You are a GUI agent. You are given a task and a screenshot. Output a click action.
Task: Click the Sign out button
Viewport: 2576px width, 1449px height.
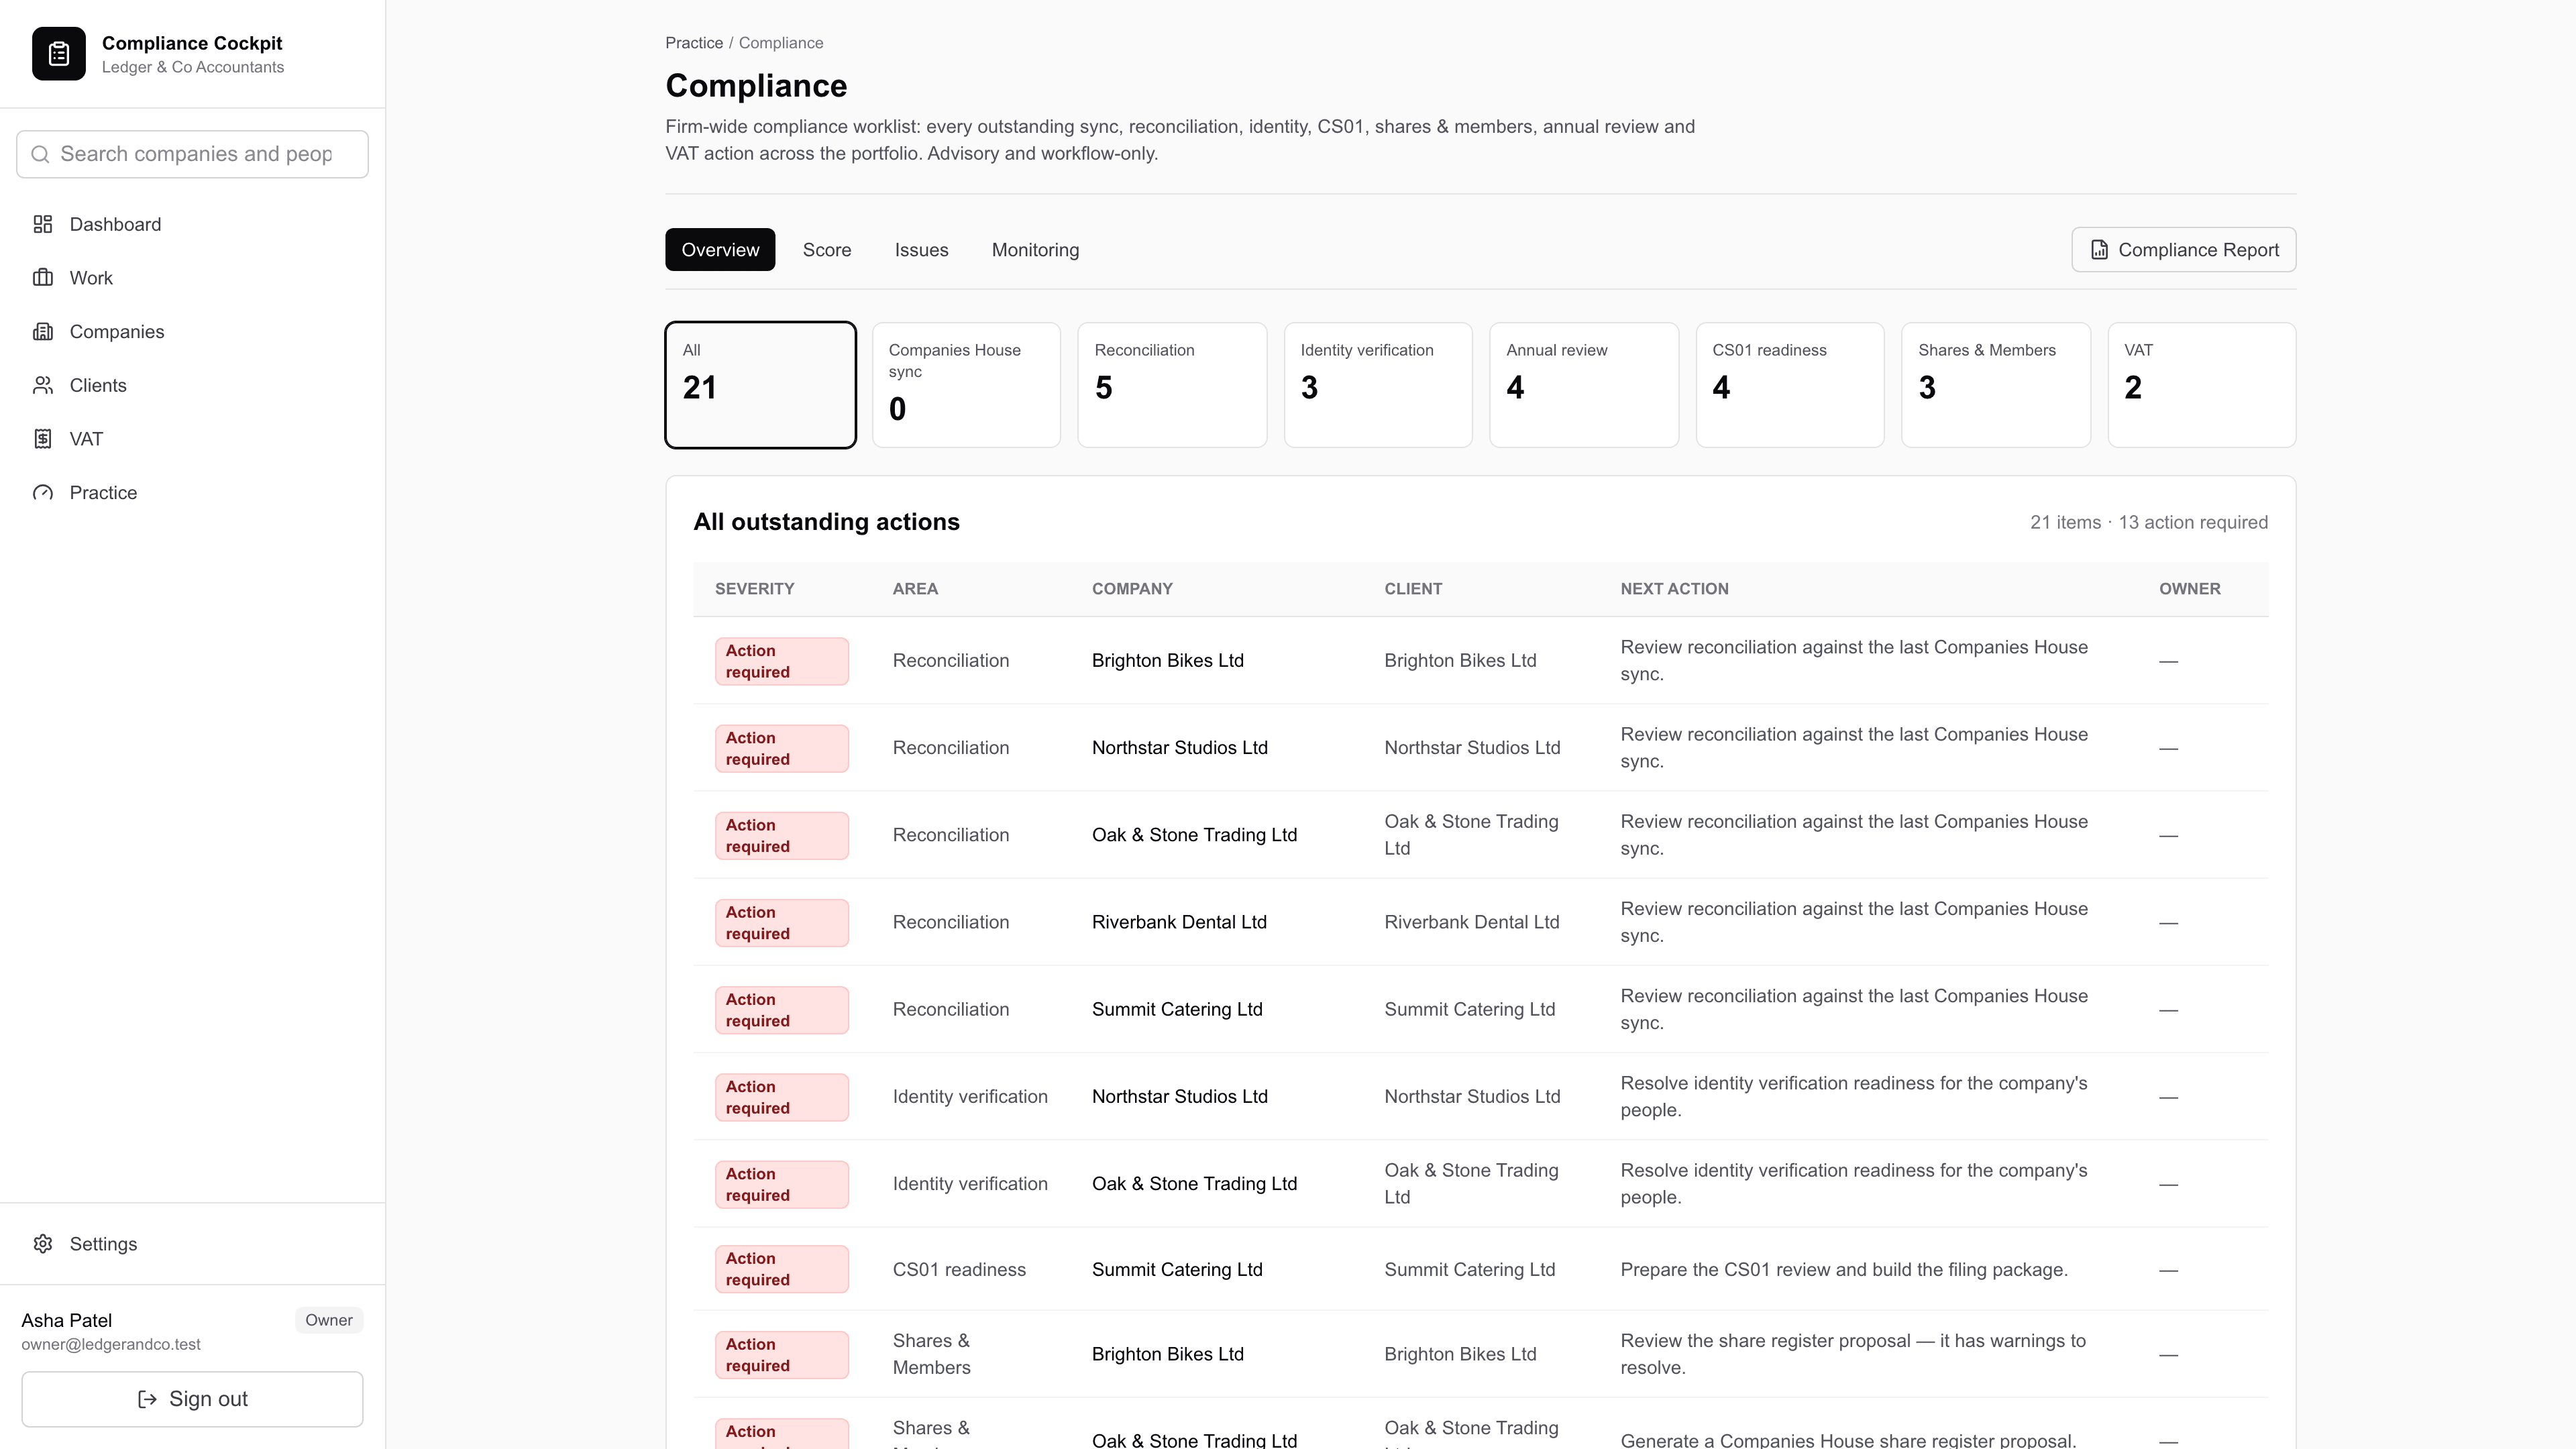pyautogui.click(x=192, y=1399)
